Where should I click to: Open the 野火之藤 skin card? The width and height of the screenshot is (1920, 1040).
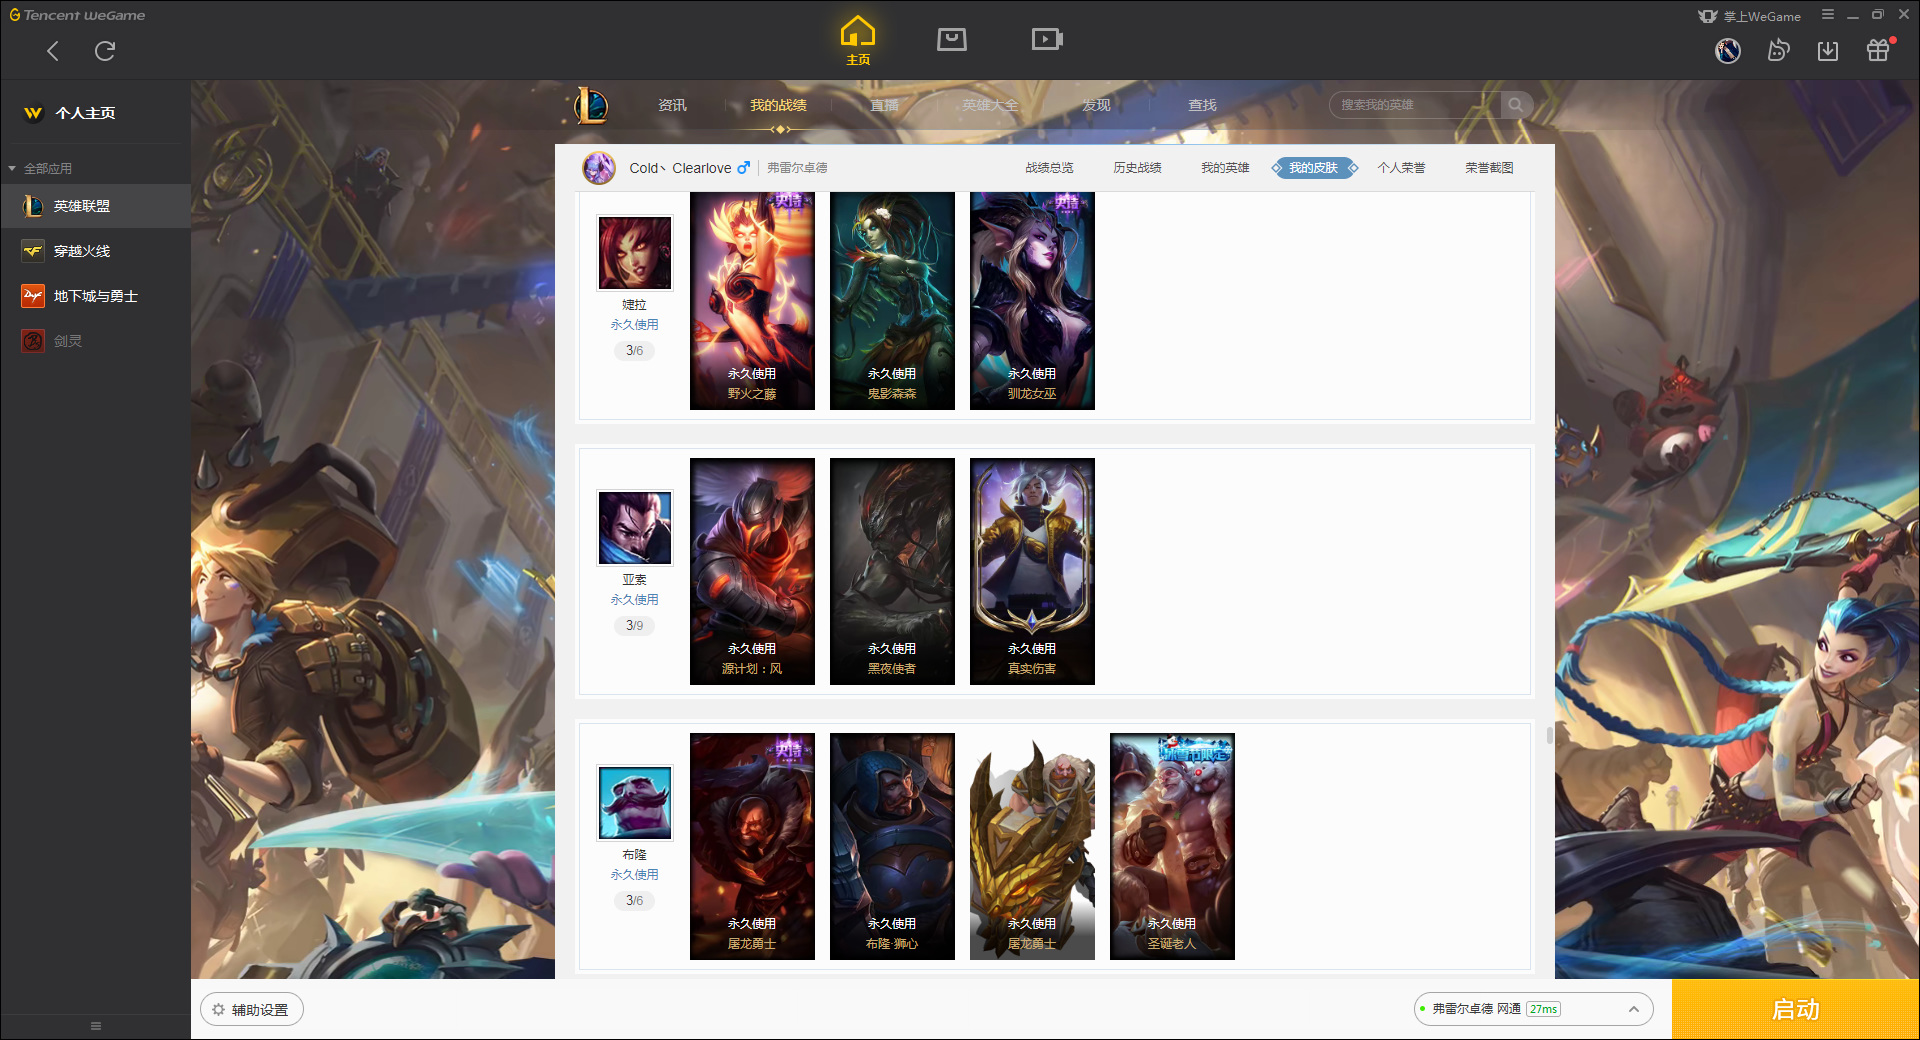pyautogui.click(x=752, y=301)
